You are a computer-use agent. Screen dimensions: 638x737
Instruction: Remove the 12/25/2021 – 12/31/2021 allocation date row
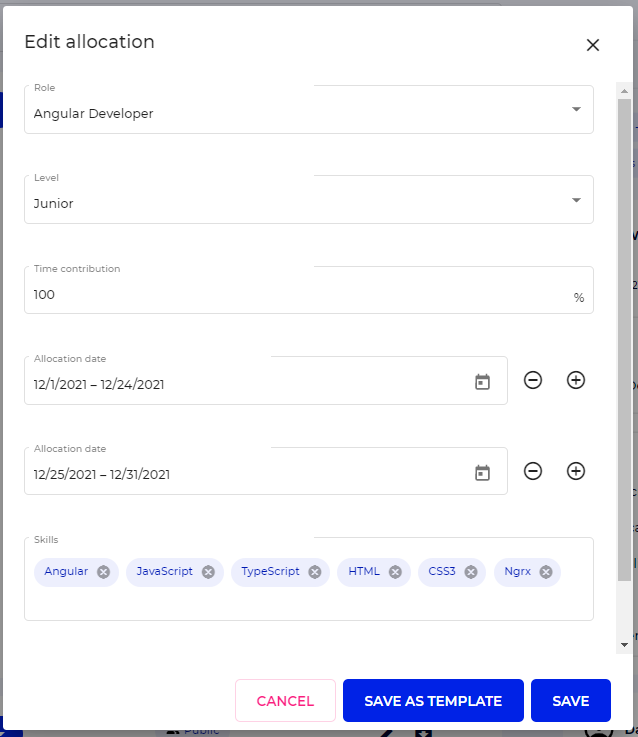coord(533,471)
